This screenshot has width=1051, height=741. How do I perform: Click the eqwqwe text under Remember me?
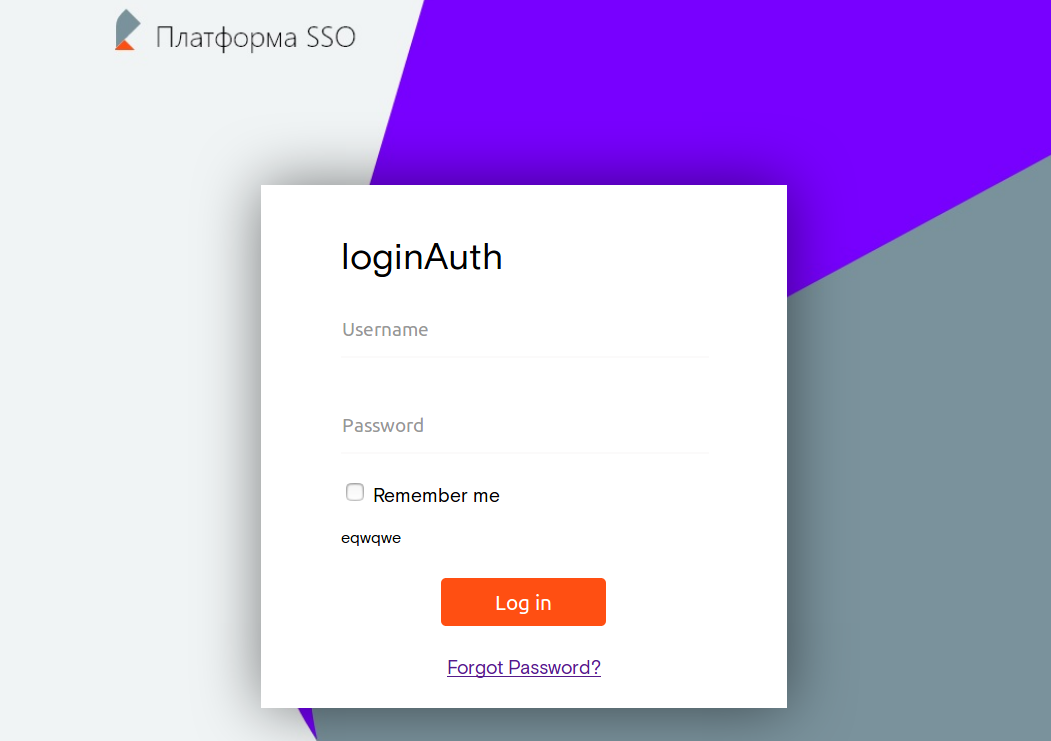tap(371, 538)
